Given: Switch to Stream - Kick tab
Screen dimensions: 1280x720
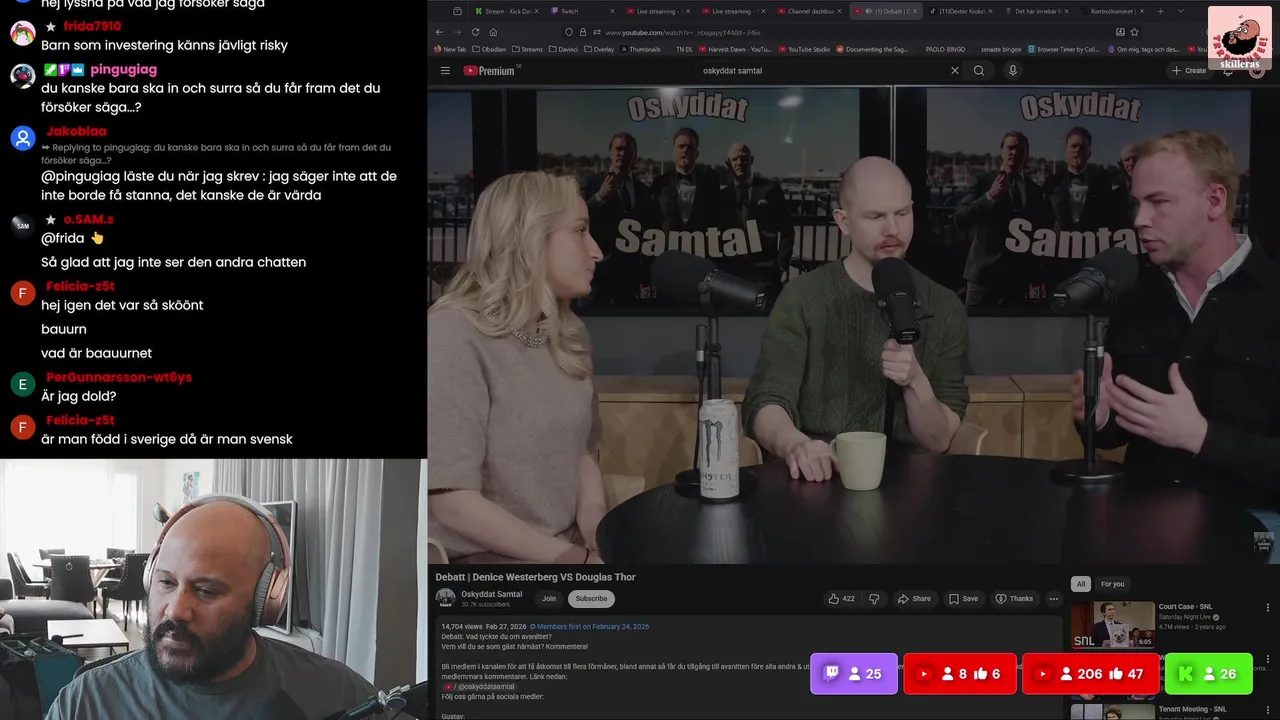Looking at the screenshot, I should [x=507, y=11].
